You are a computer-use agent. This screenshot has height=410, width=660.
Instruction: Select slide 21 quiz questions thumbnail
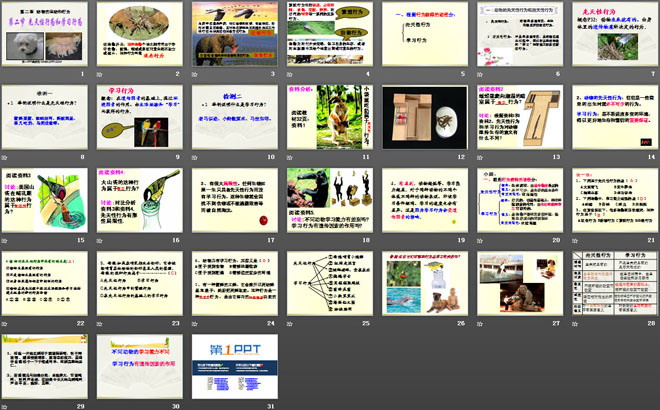click(615, 200)
